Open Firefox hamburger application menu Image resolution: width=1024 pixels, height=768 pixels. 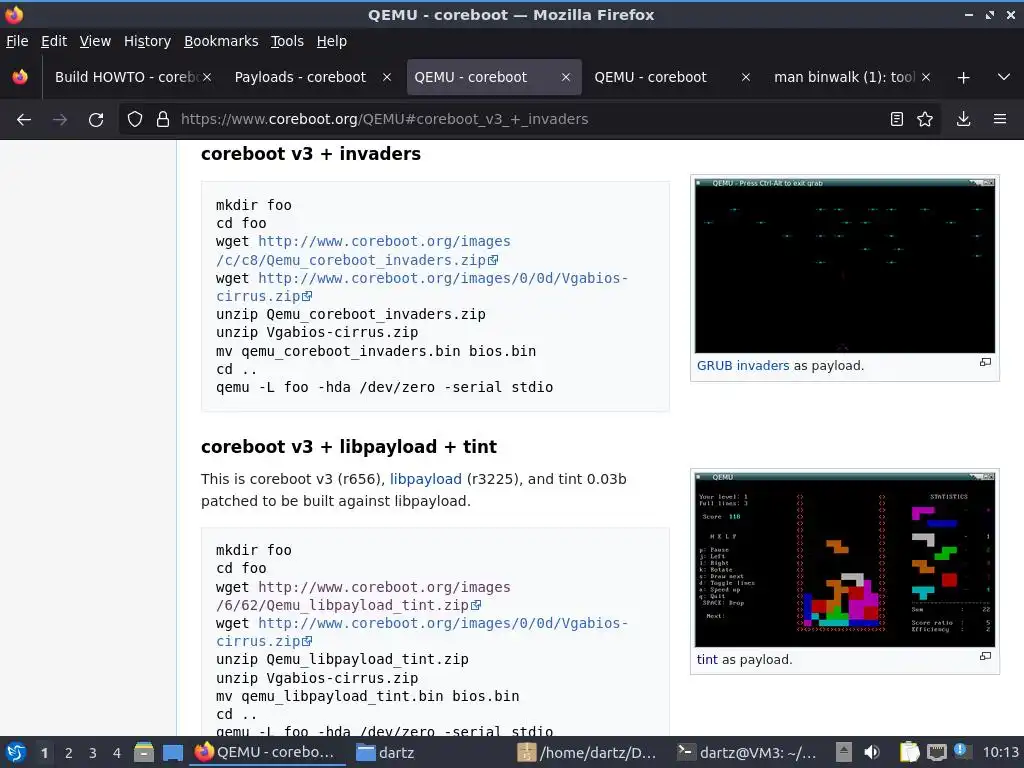pyautogui.click(x=1000, y=119)
